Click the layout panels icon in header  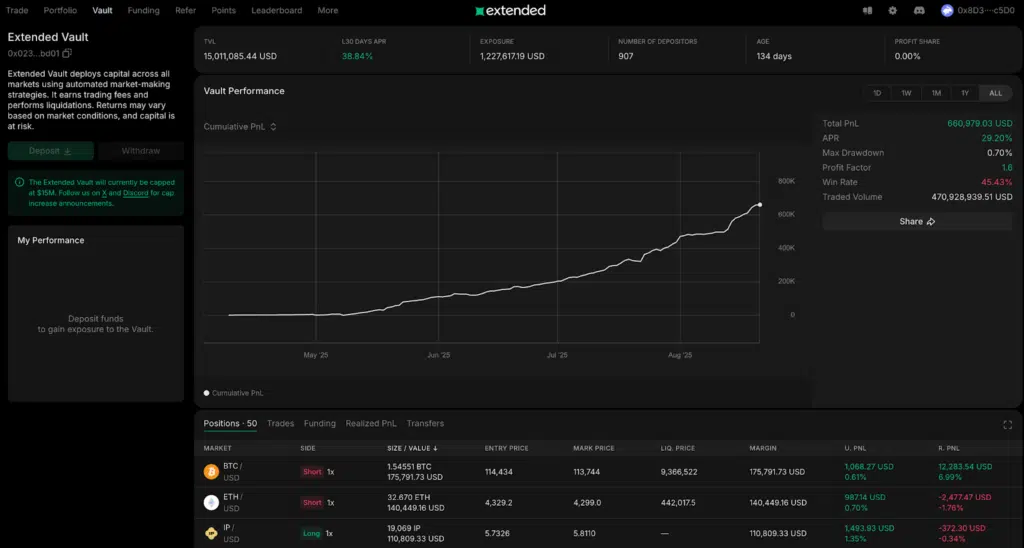[867, 11]
